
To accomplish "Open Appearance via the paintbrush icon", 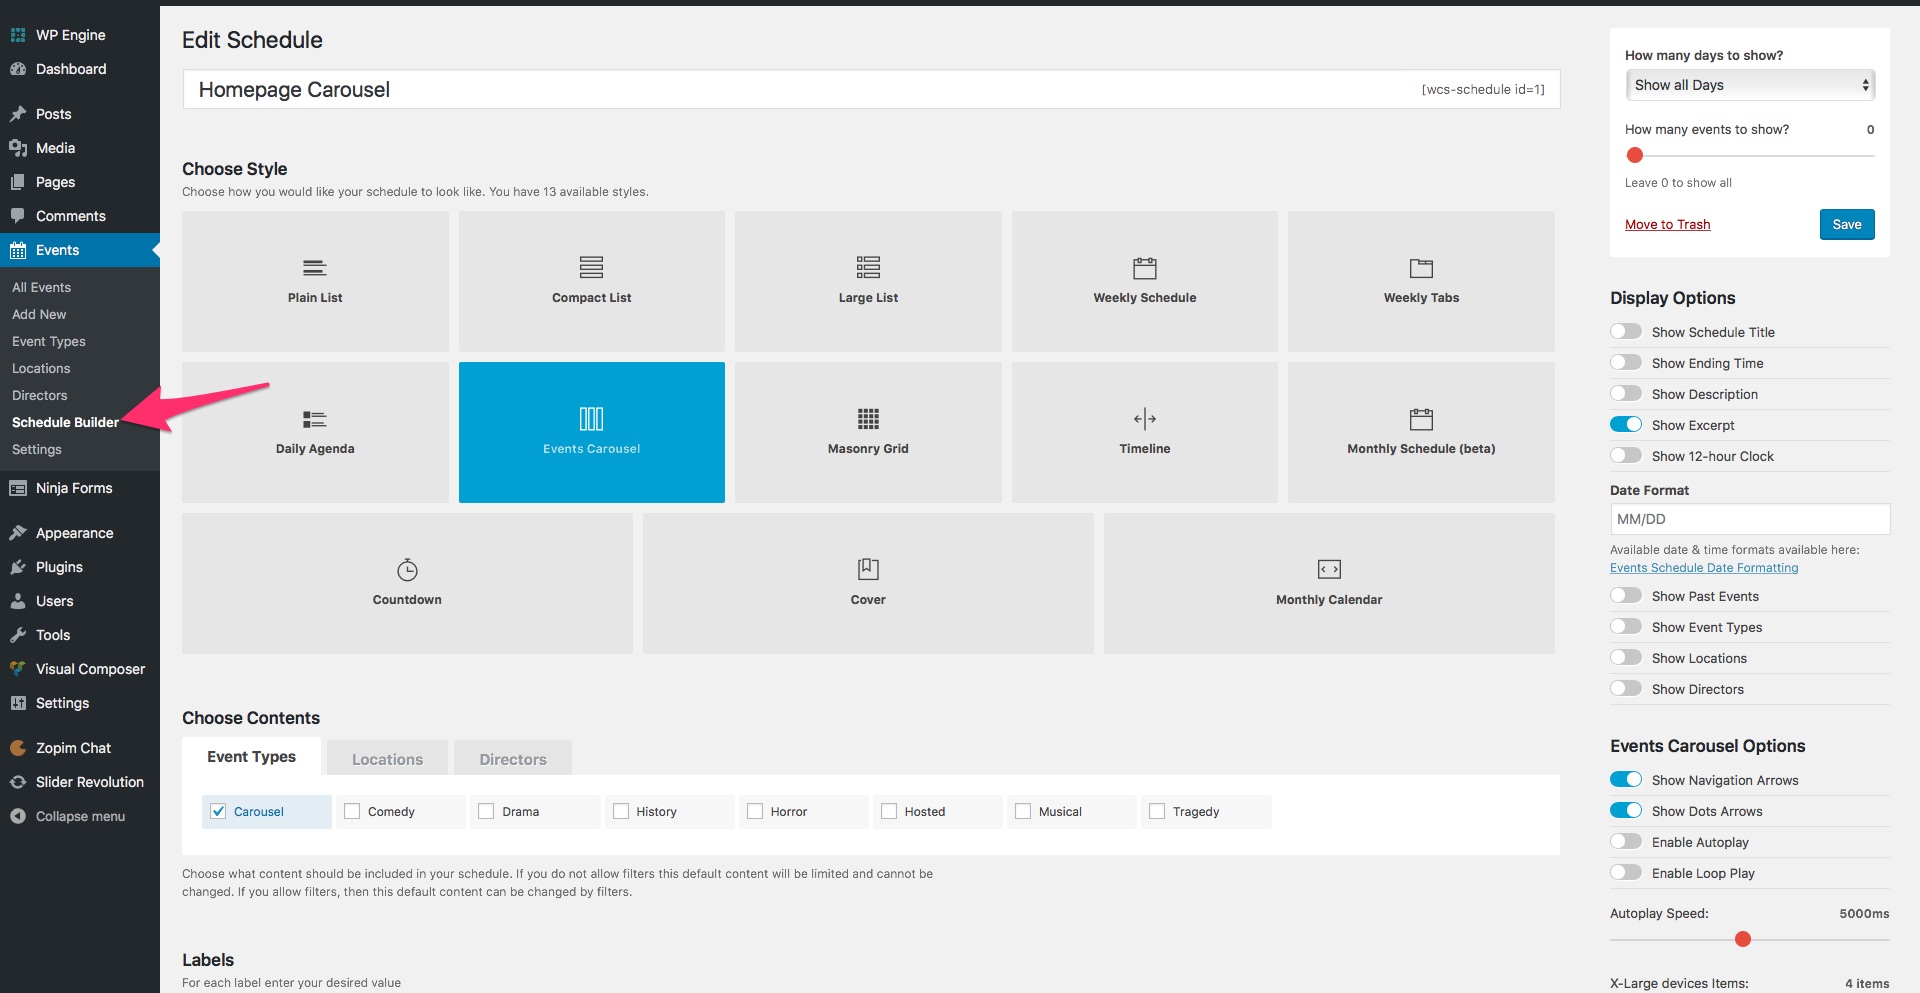I will click(18, 533).
